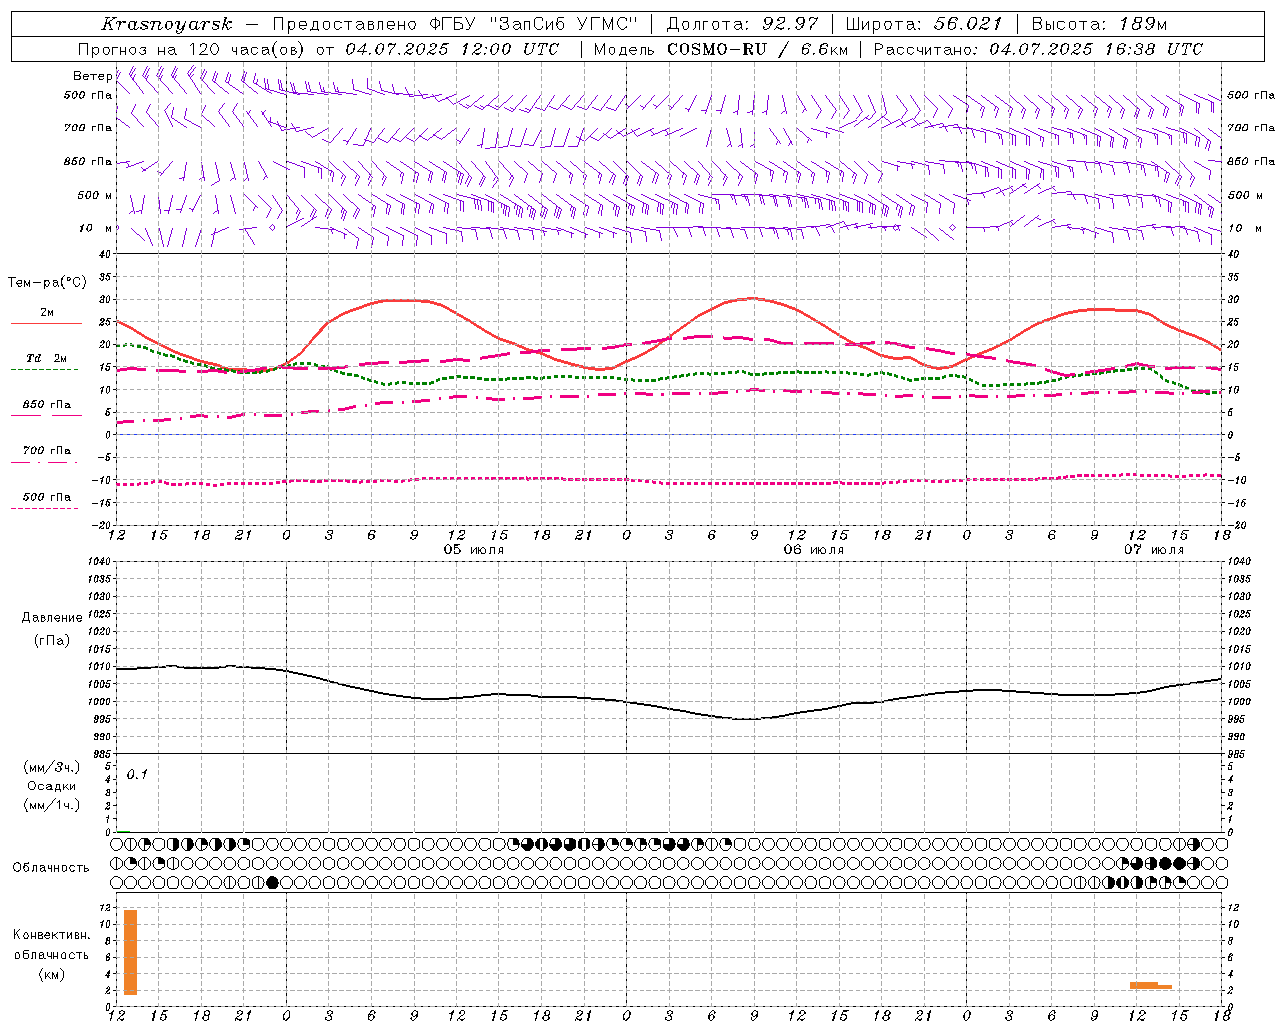Click '500 м' wind level label on left
This screenshot has height=1024, width=1280.
pyautogui.click(x=95, y=195)
